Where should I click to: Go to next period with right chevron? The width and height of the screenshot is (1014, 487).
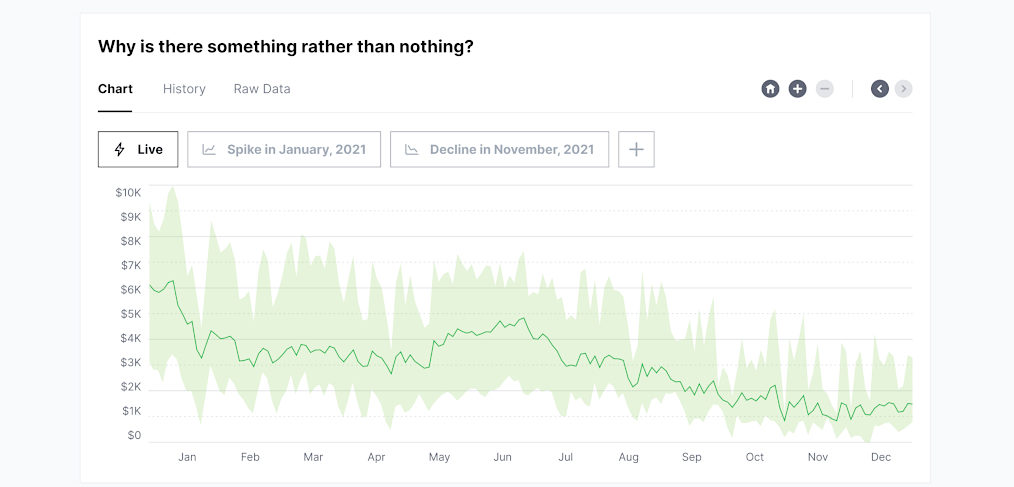(903, 89)
